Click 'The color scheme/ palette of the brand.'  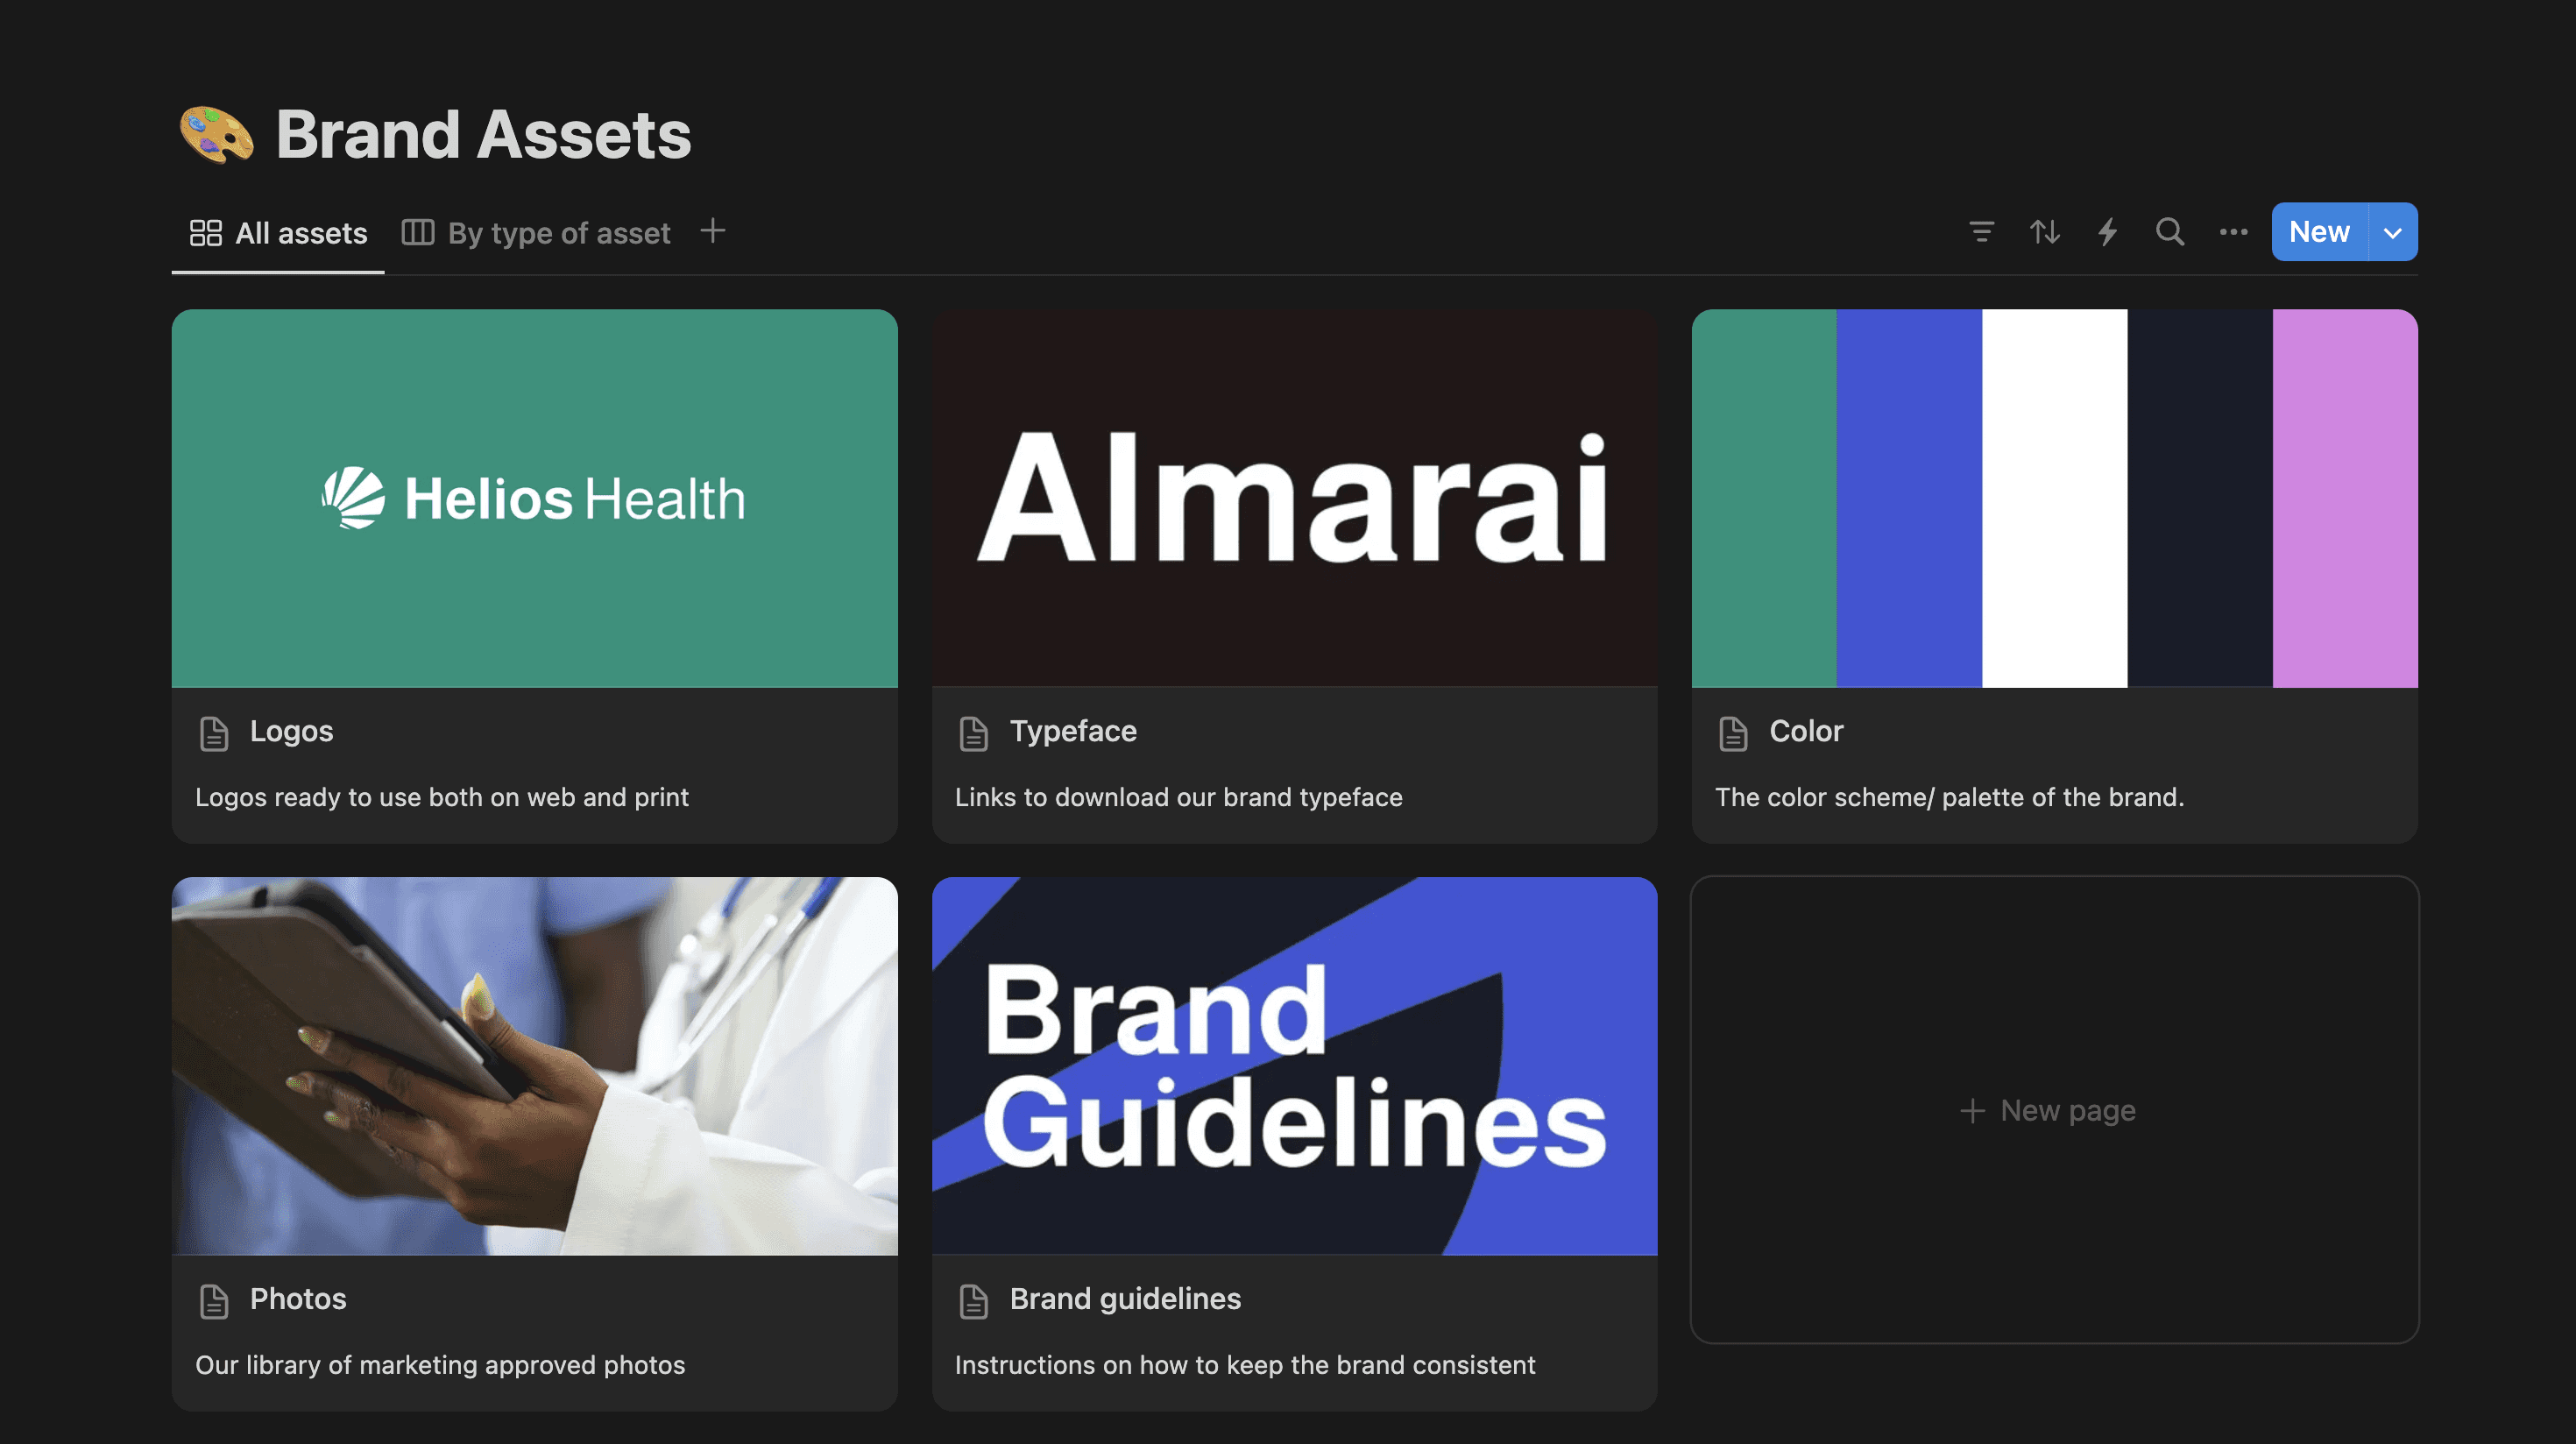pyautogui.click(x=1950, y=797)
